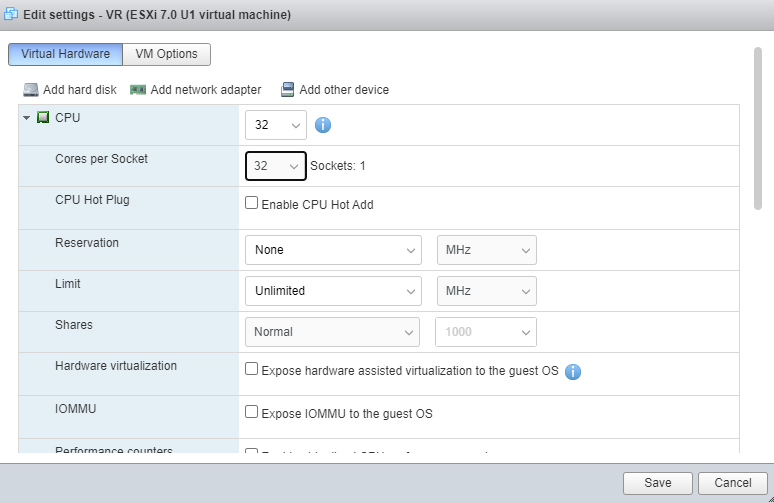Click the Add other device icon

pyautogui.click(x=287, y=90)
